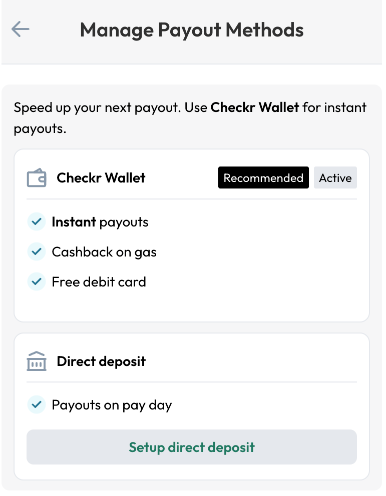Image resolution: width=386 pixels, height=496 pixels.
Task: Click the Instant payouts text
Action: coord(100,222)
